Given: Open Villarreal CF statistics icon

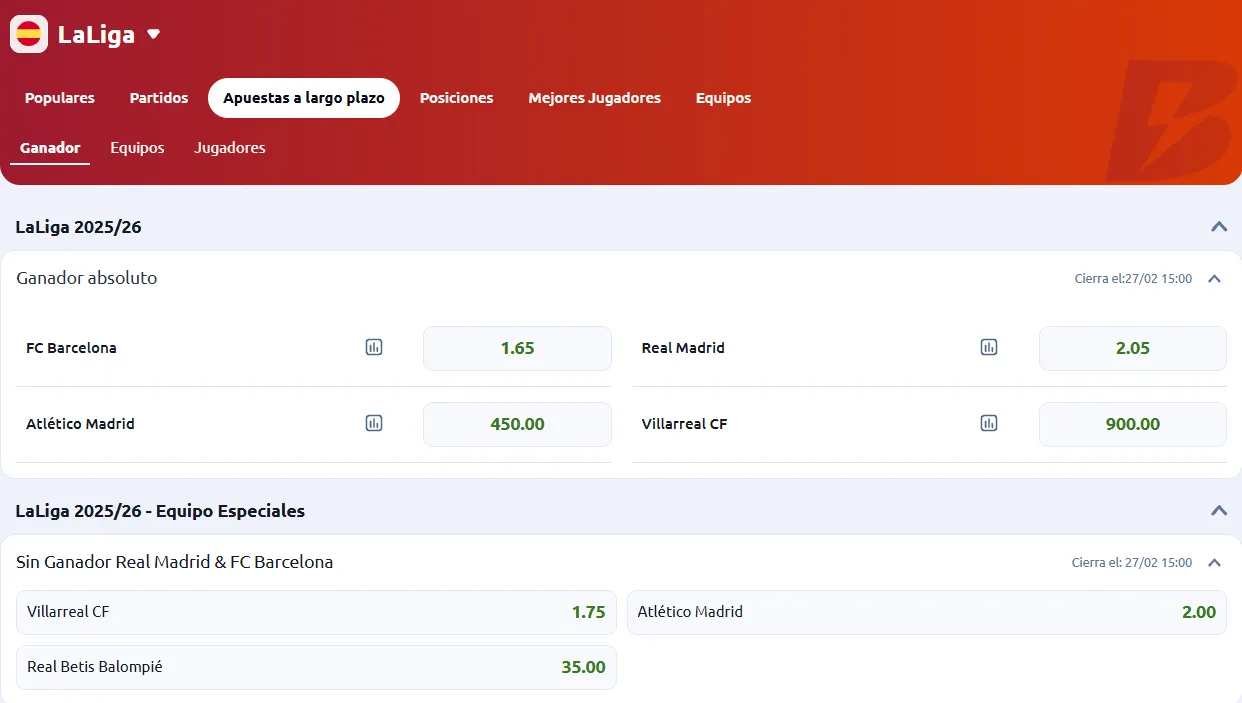Looking at the screenshot, I should click(989, 424).
